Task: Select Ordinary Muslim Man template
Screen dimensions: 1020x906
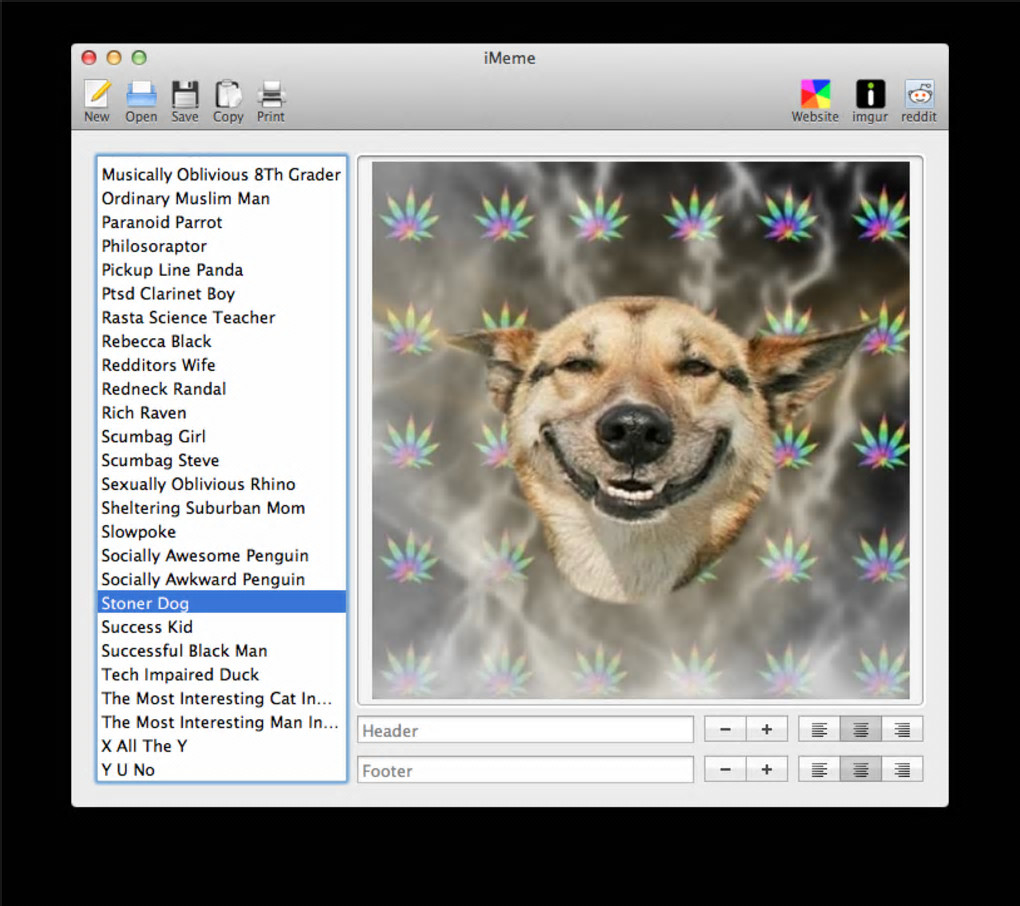Action: [221, 198]
